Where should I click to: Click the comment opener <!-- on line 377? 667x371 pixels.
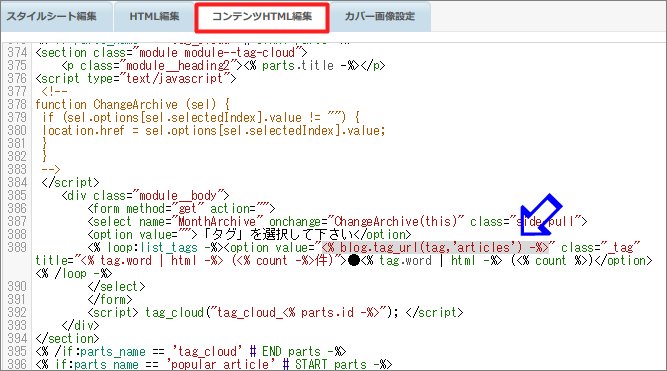(x=54, y=91)
